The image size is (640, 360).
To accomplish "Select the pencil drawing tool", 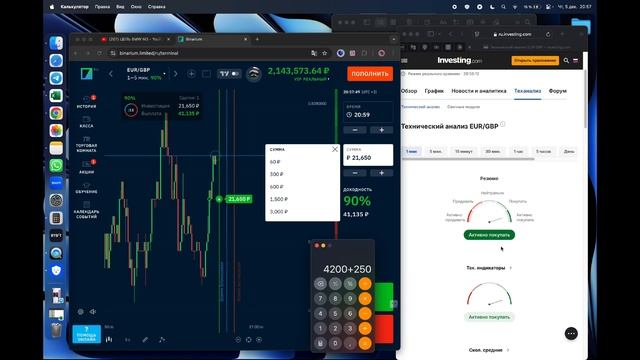I will click(145, 339).
